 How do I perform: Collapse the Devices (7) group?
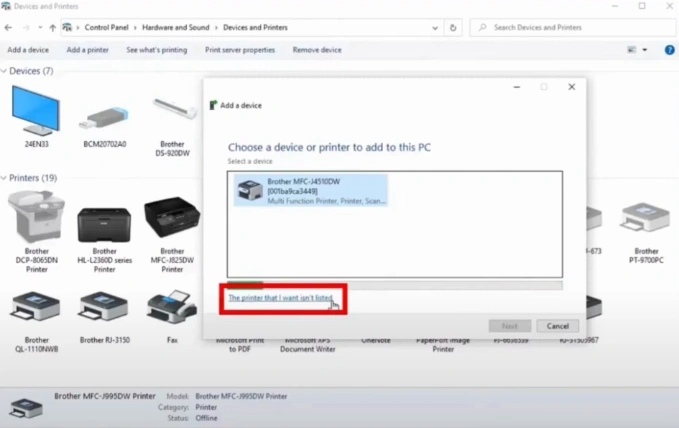coord(5,72)
